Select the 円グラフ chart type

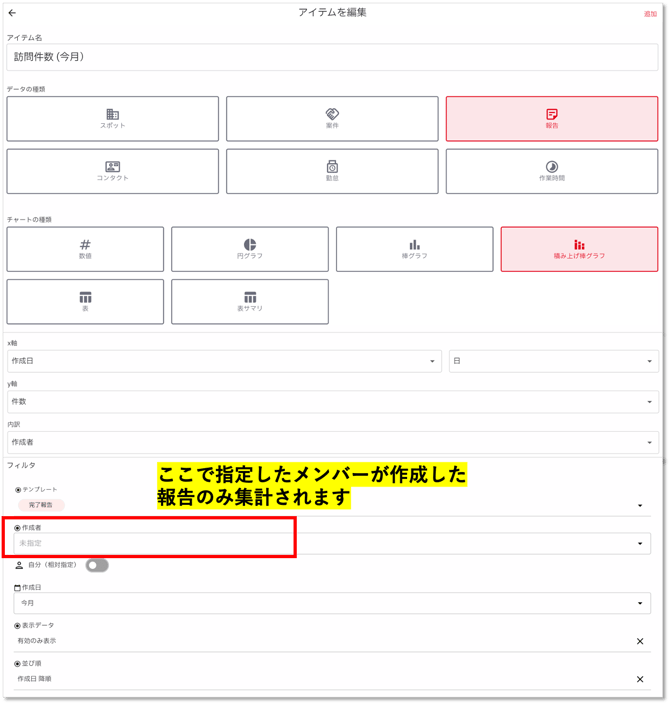click(x=249, y=249)
